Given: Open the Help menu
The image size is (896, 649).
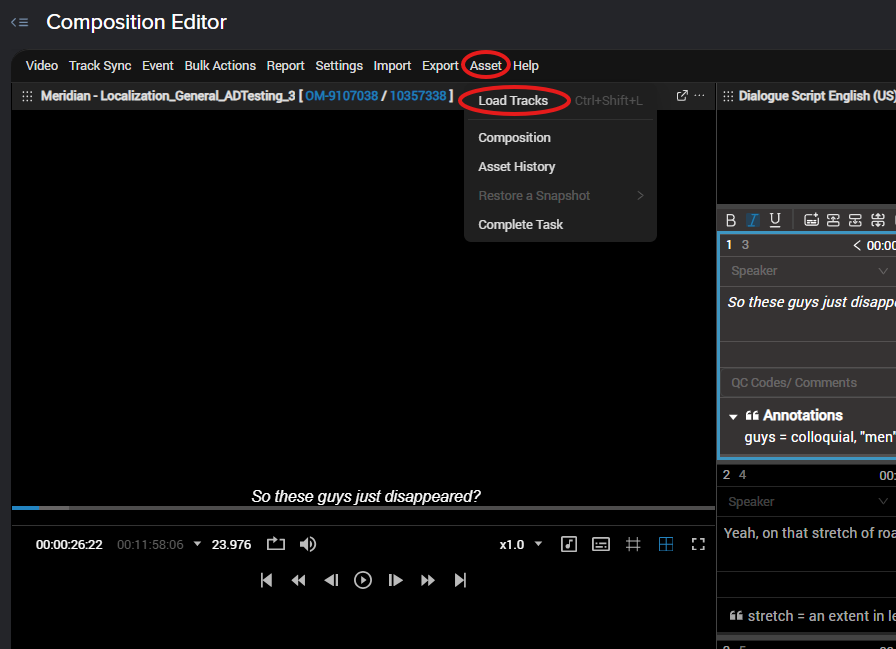Looking at the screenshot, I should pyautogui.click(x=526, y=66).
